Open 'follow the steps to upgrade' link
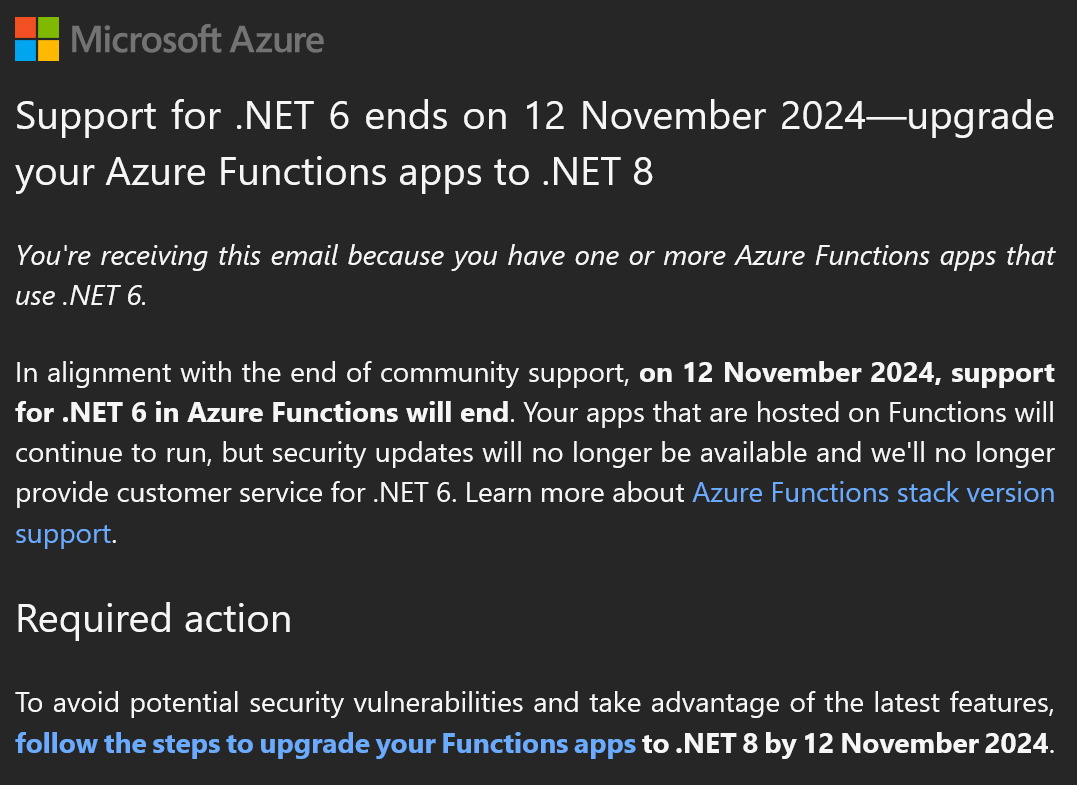Screen dimensions: 1077x785 pos(326,744)
